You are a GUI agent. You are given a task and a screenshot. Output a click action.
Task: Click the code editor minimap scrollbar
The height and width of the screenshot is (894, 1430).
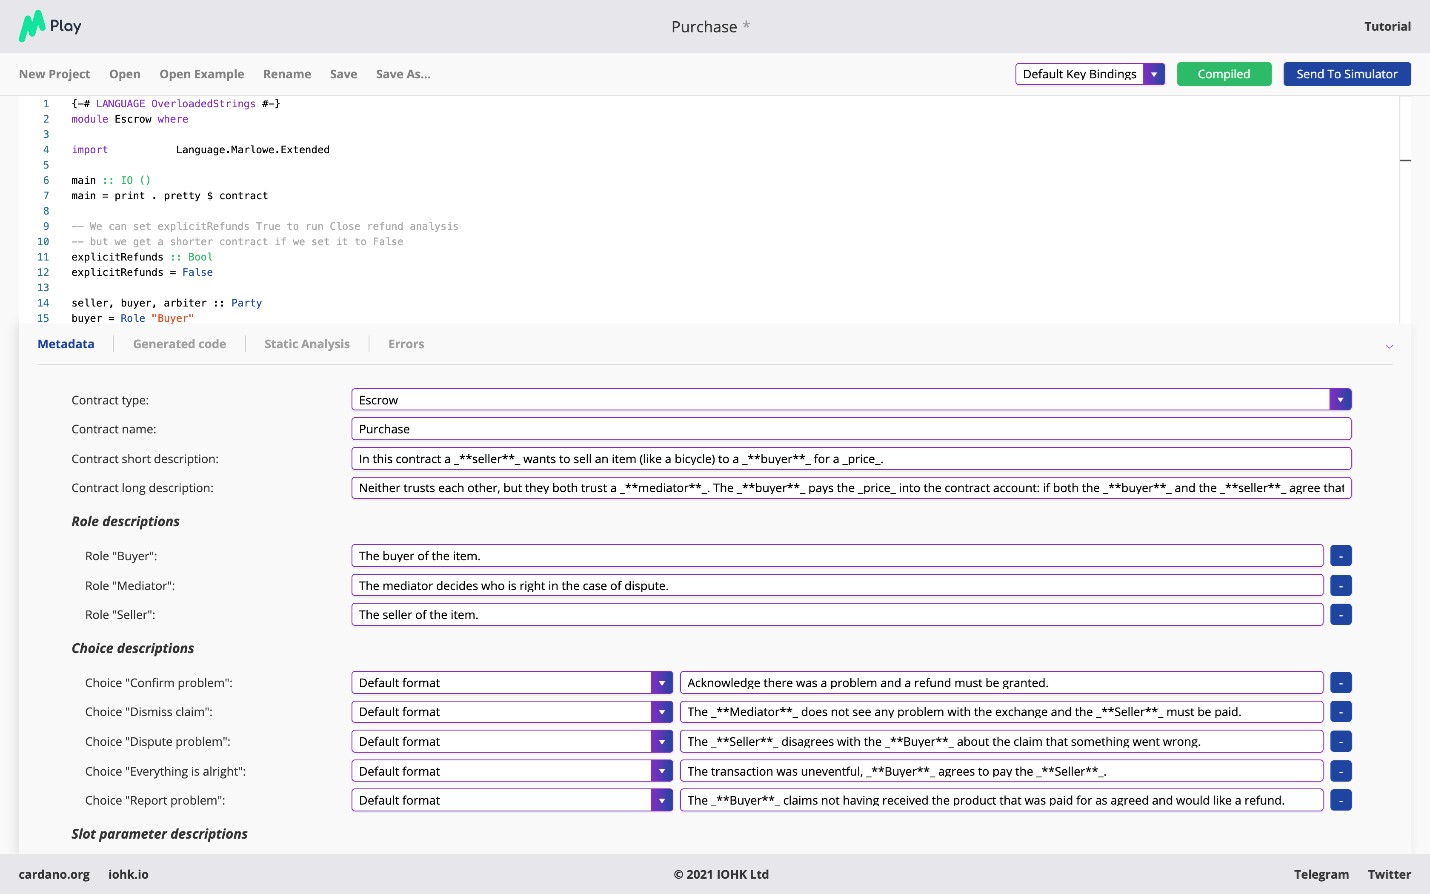tap(1405, 209)
